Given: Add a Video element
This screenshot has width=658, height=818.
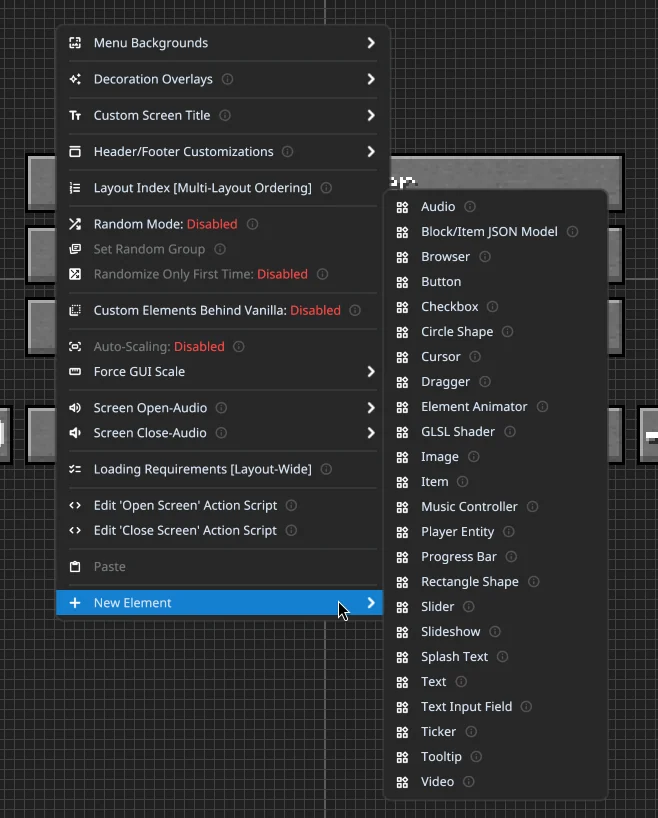Looking at the screenshot, I should coord(496,781).
